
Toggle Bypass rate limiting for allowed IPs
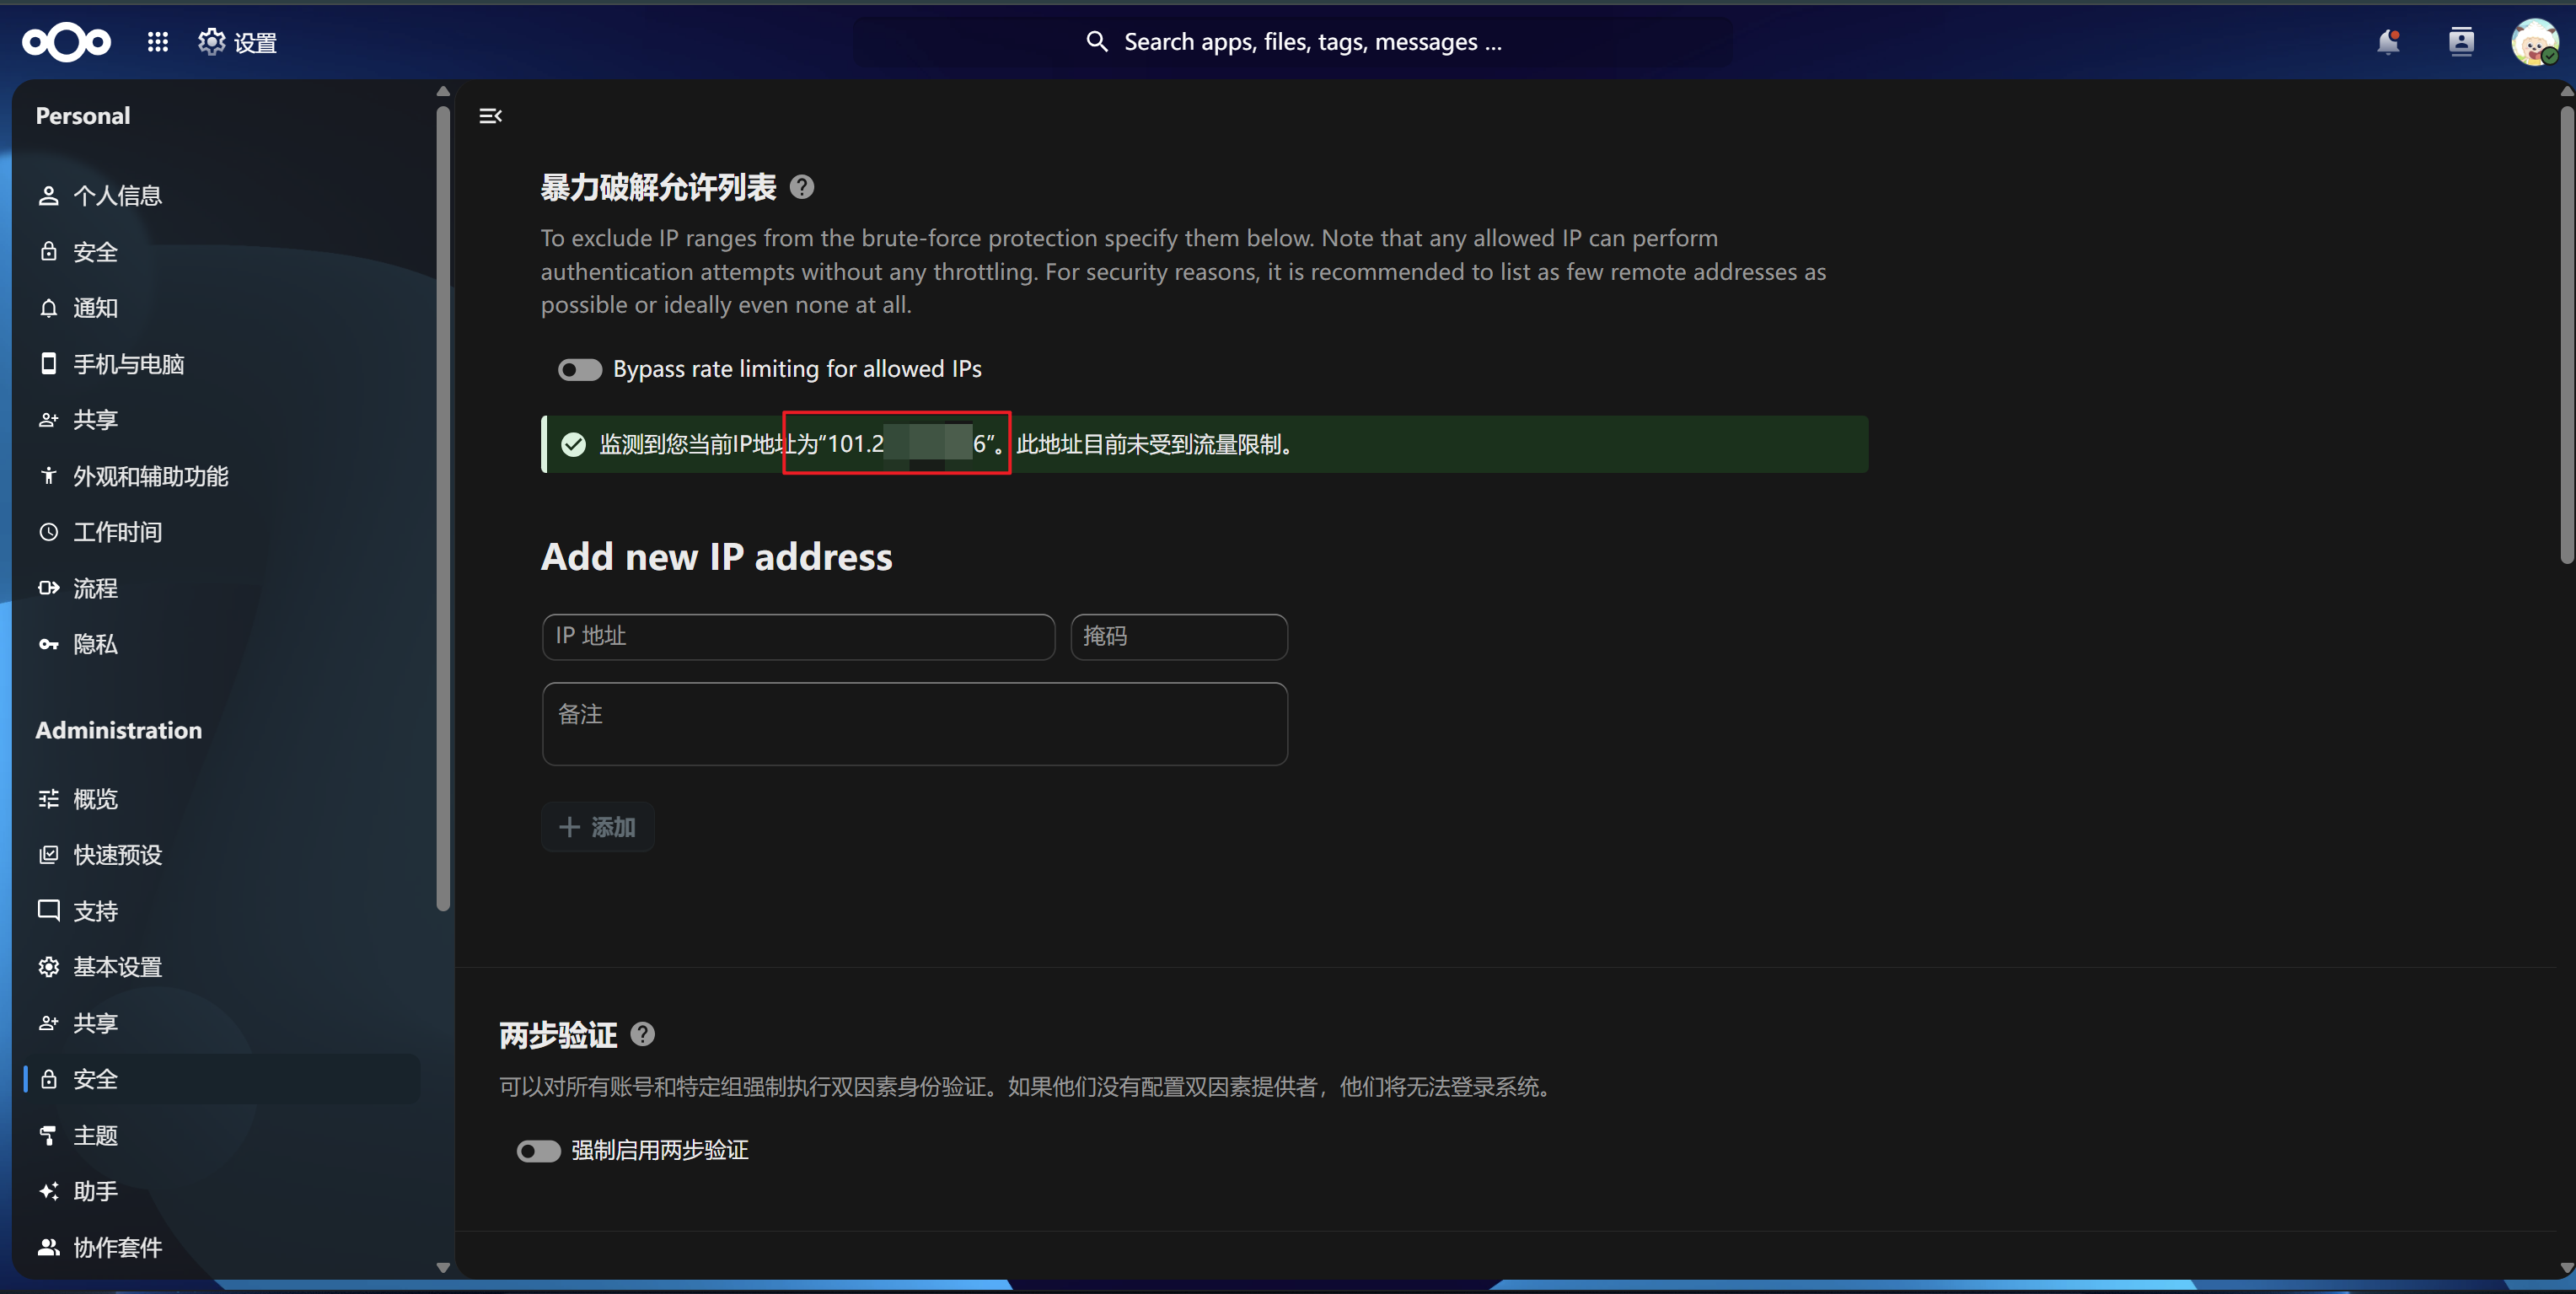[580, 370]
